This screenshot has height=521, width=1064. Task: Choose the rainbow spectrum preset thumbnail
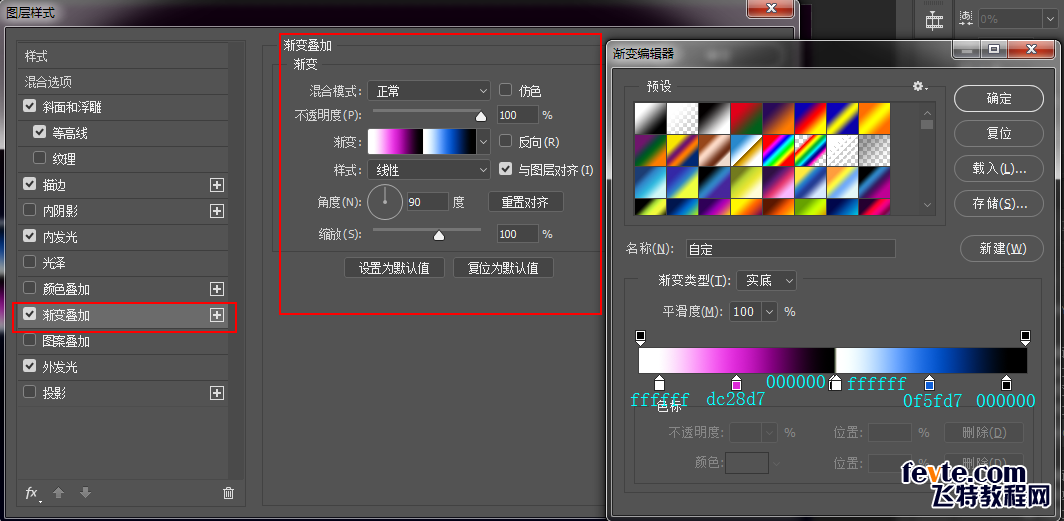pyautogui.click(x=778, y=151)
